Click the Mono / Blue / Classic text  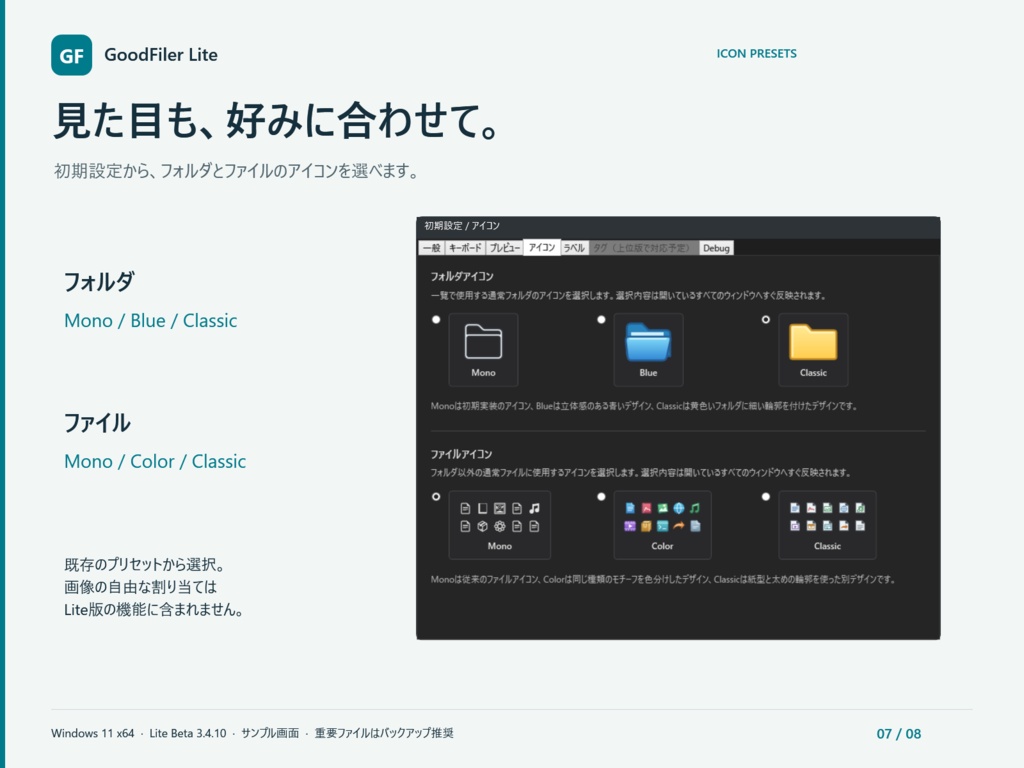pyautogui.click(x=151, y=321)
